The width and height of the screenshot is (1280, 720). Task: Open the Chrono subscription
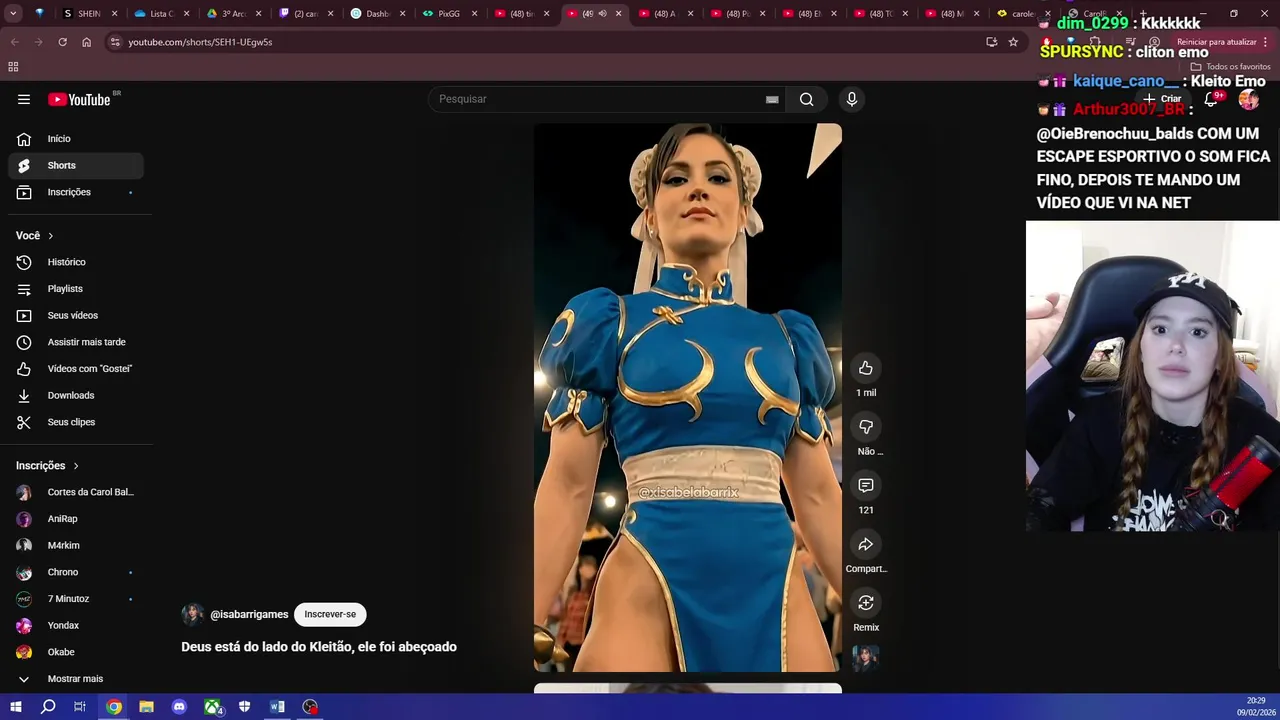click(76, 572)
